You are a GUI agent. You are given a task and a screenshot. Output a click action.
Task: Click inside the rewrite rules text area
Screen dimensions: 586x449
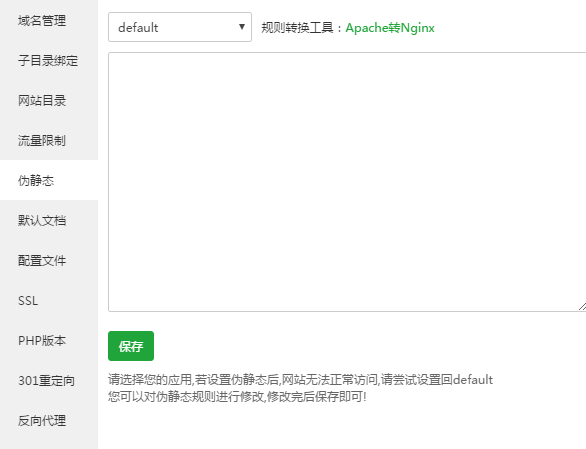pyautogui.click(x=347, y=182)
